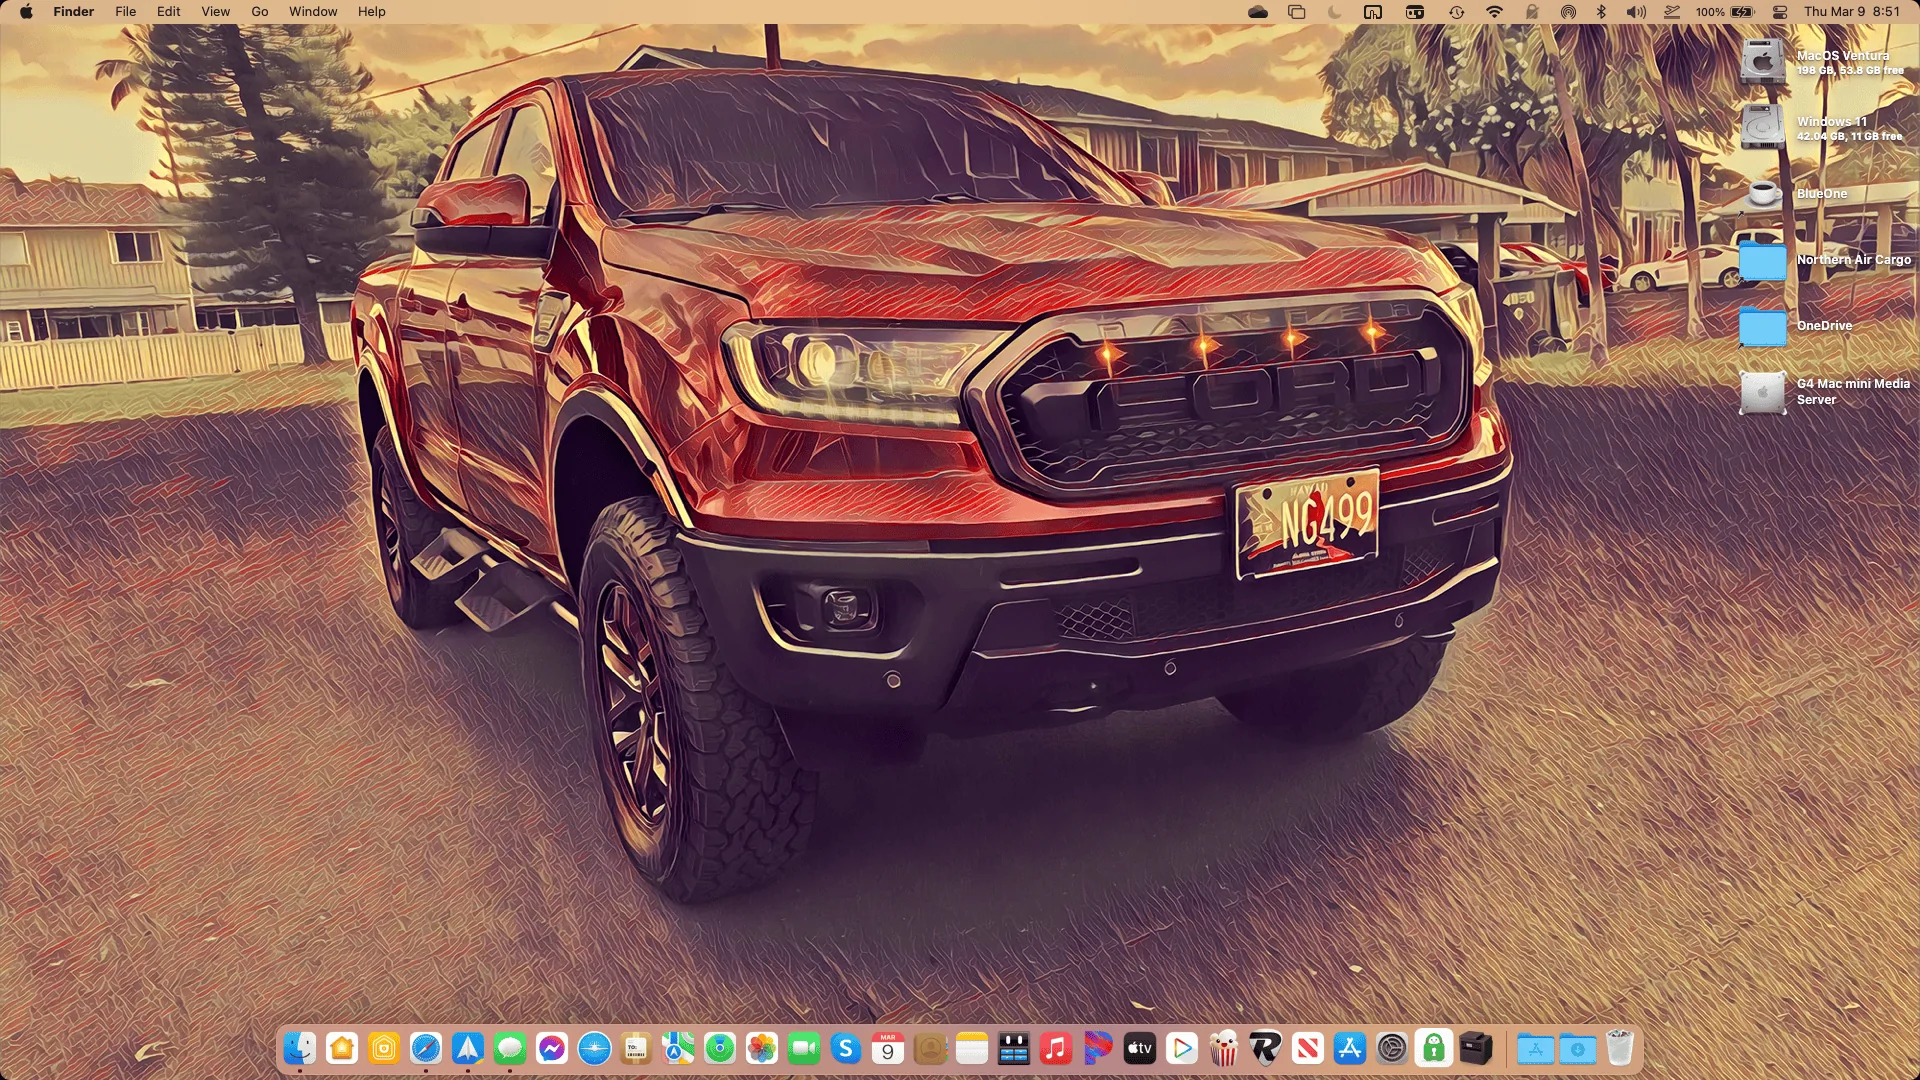The image size is (1920, 1080).
Task: Launch the Apple TV app
Action: (1140, 1048)
